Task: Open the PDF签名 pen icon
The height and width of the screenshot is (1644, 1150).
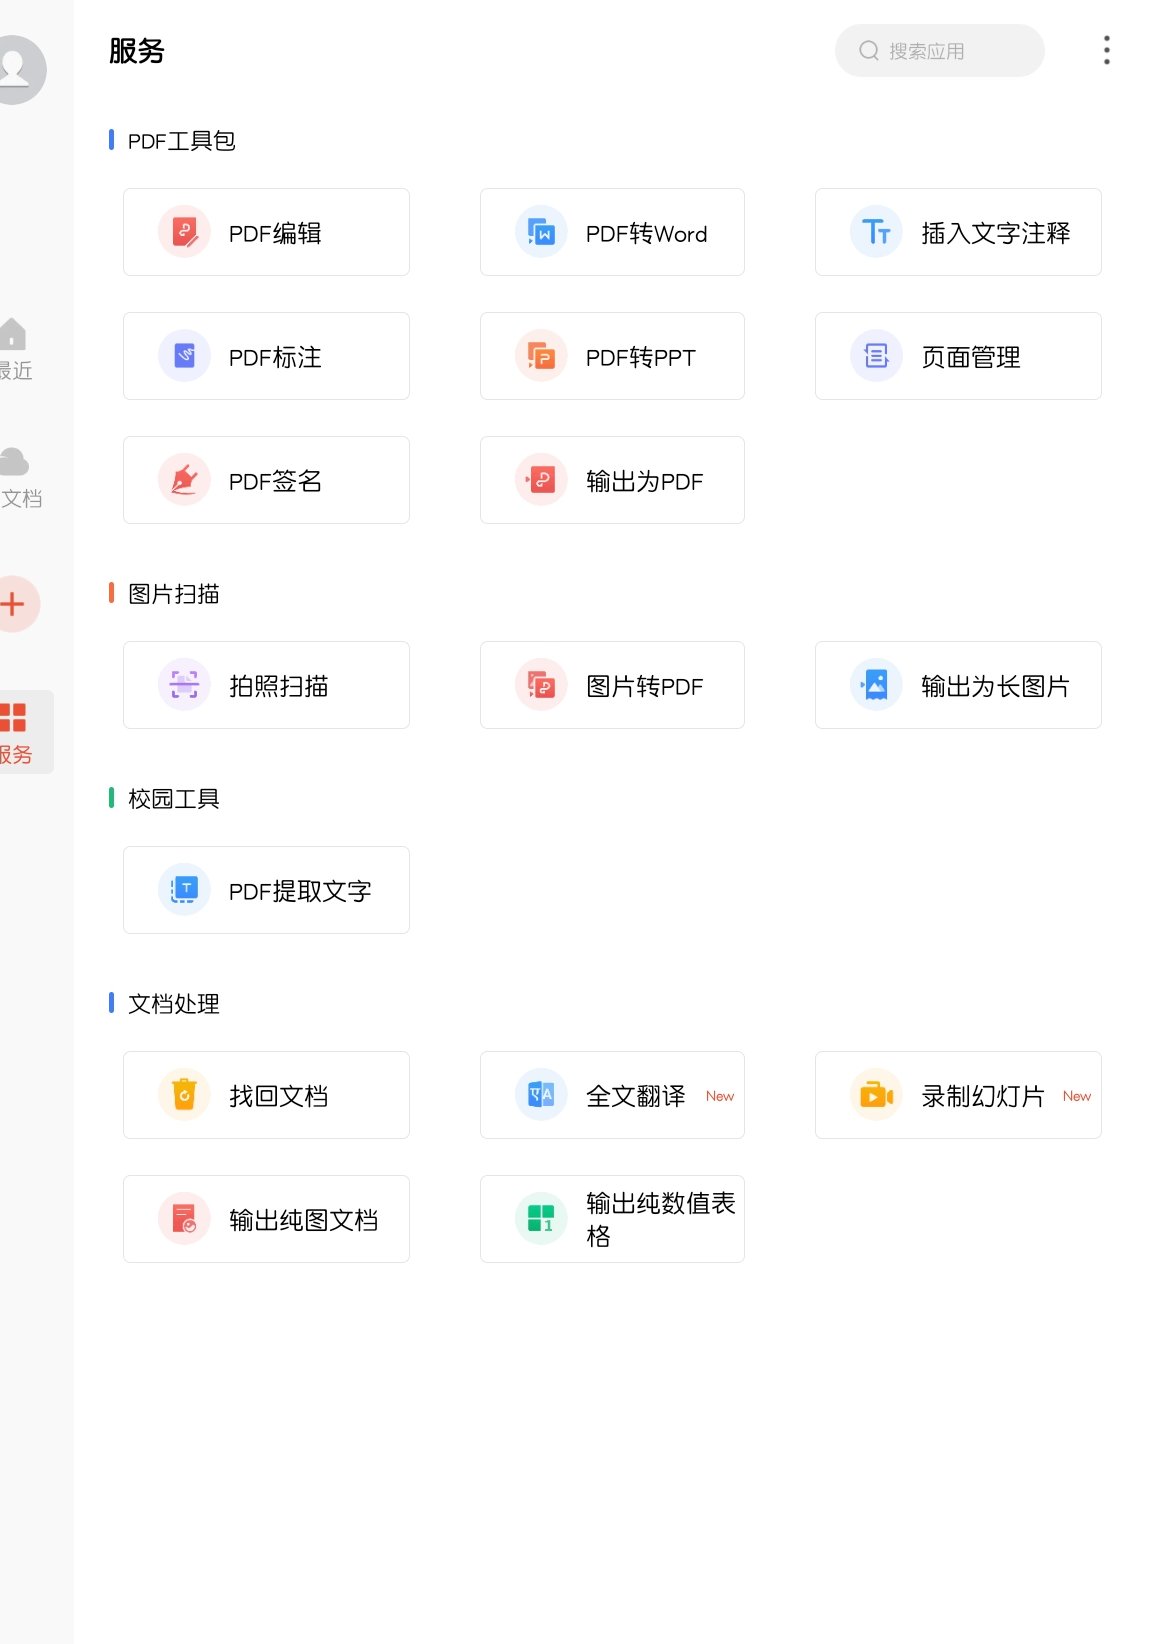Action: click(184, 480)
